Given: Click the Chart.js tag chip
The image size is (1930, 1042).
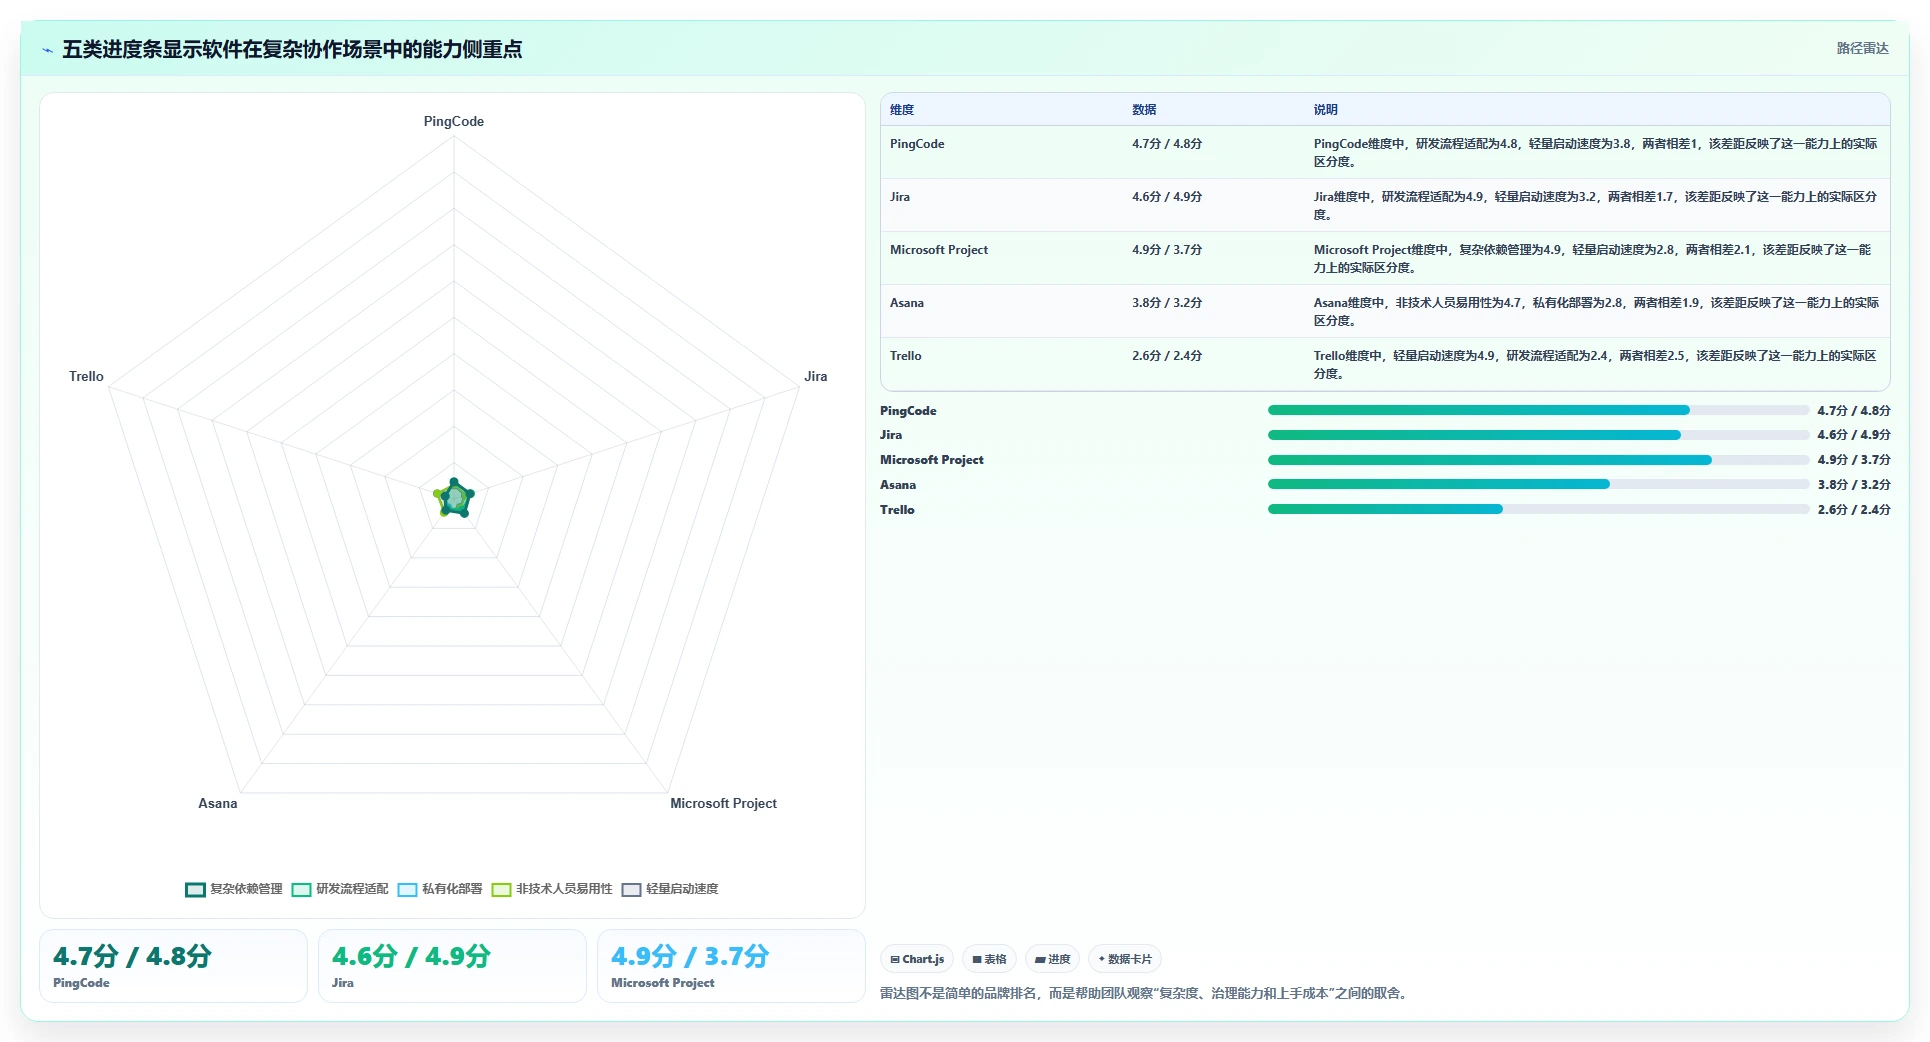Looking at the screenshot, I should [x=917, y=959].
